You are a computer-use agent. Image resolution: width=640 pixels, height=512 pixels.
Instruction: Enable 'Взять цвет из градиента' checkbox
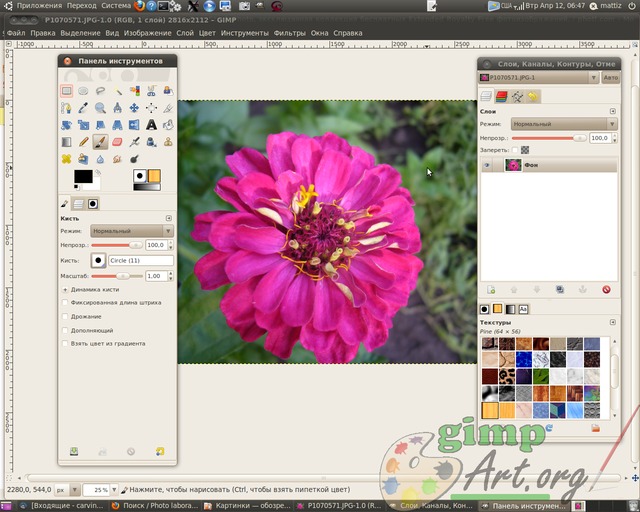[x=64, y=343]
